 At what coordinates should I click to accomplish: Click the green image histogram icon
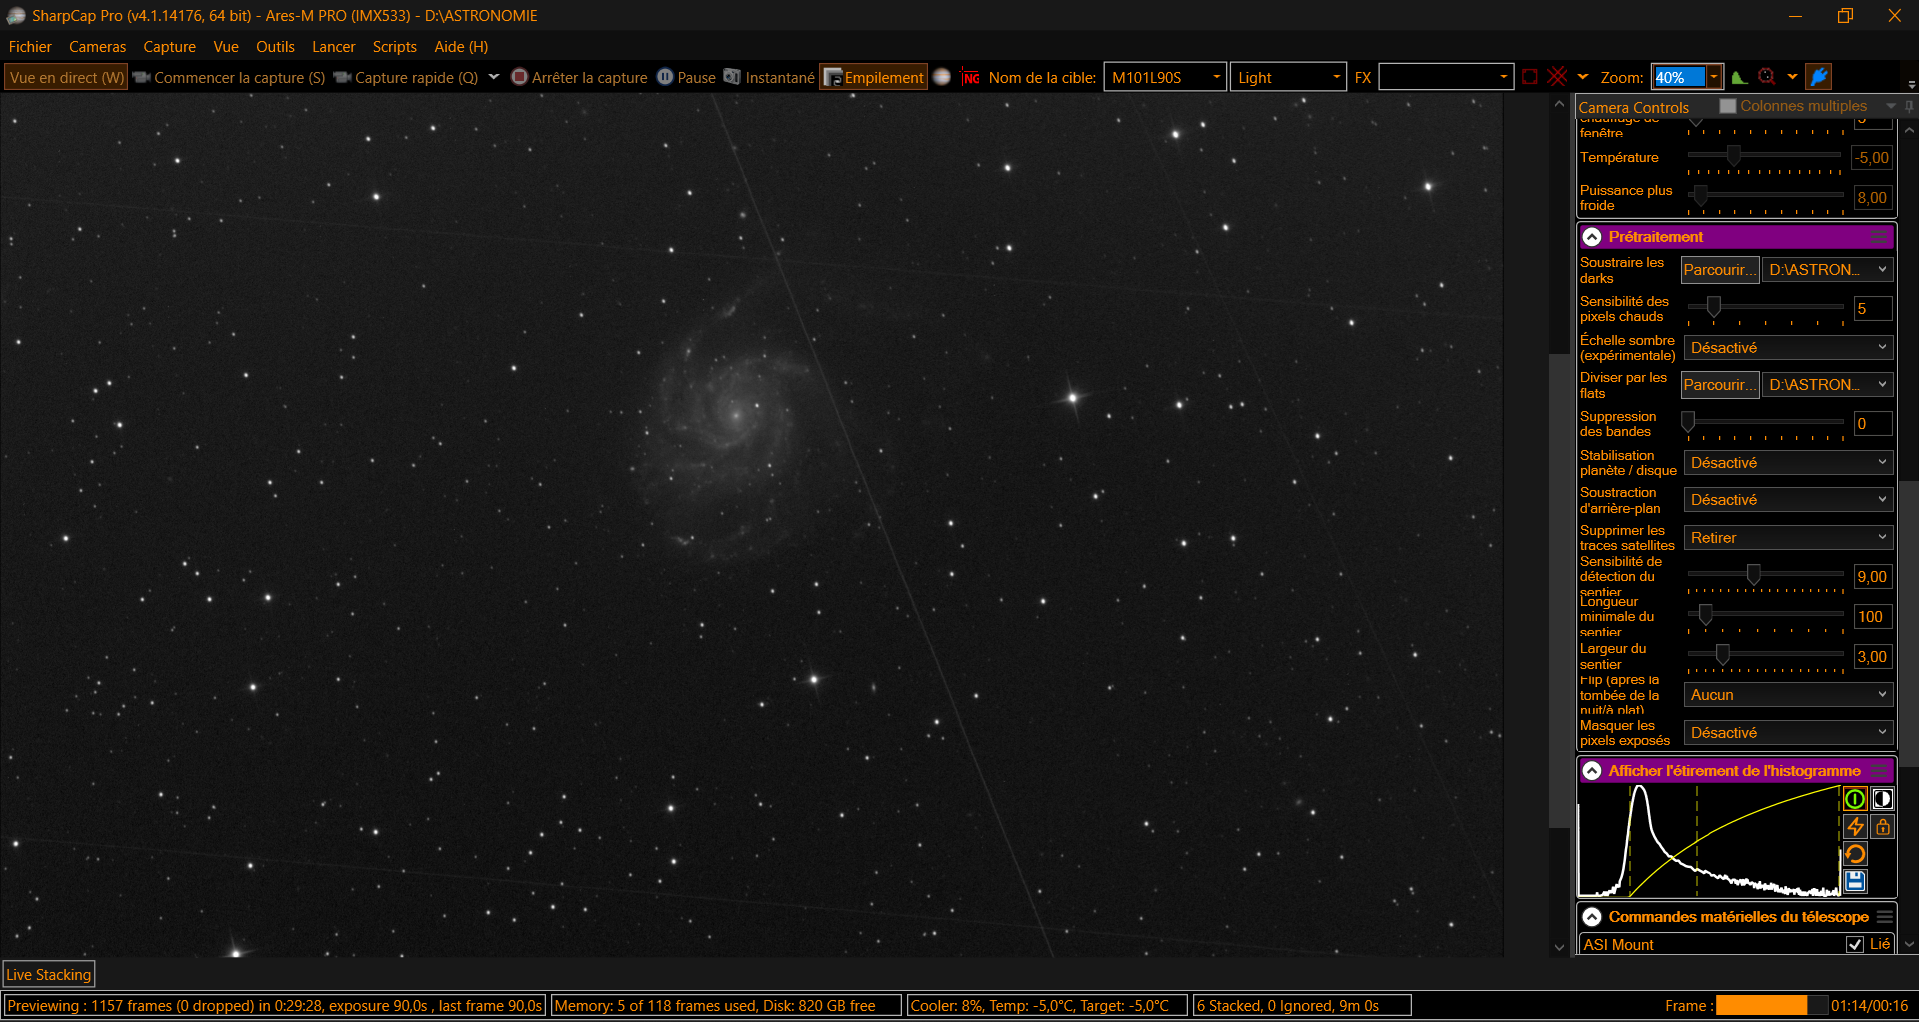tap(1739, 77)
